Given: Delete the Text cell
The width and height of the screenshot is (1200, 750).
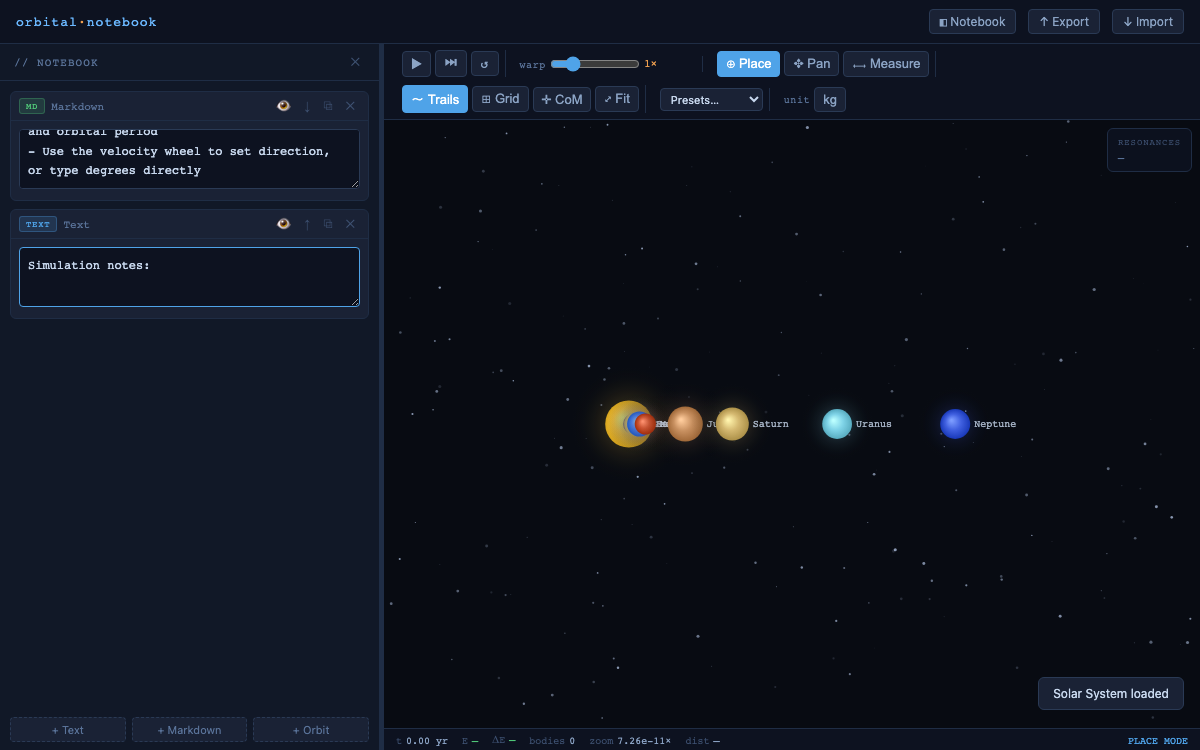Looking at the screenshot, I should coord(350,224).
